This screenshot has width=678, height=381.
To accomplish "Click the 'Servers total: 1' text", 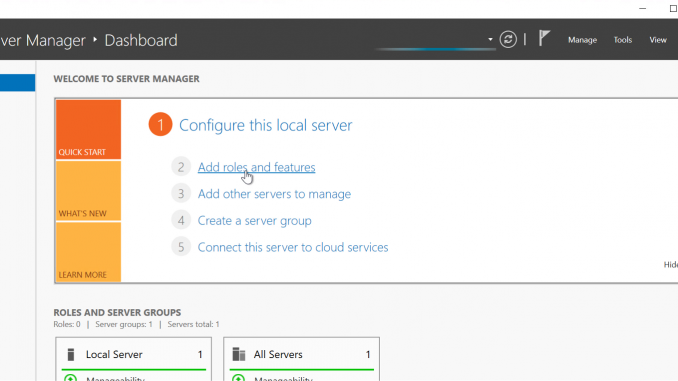I will (x=193, y=324).
